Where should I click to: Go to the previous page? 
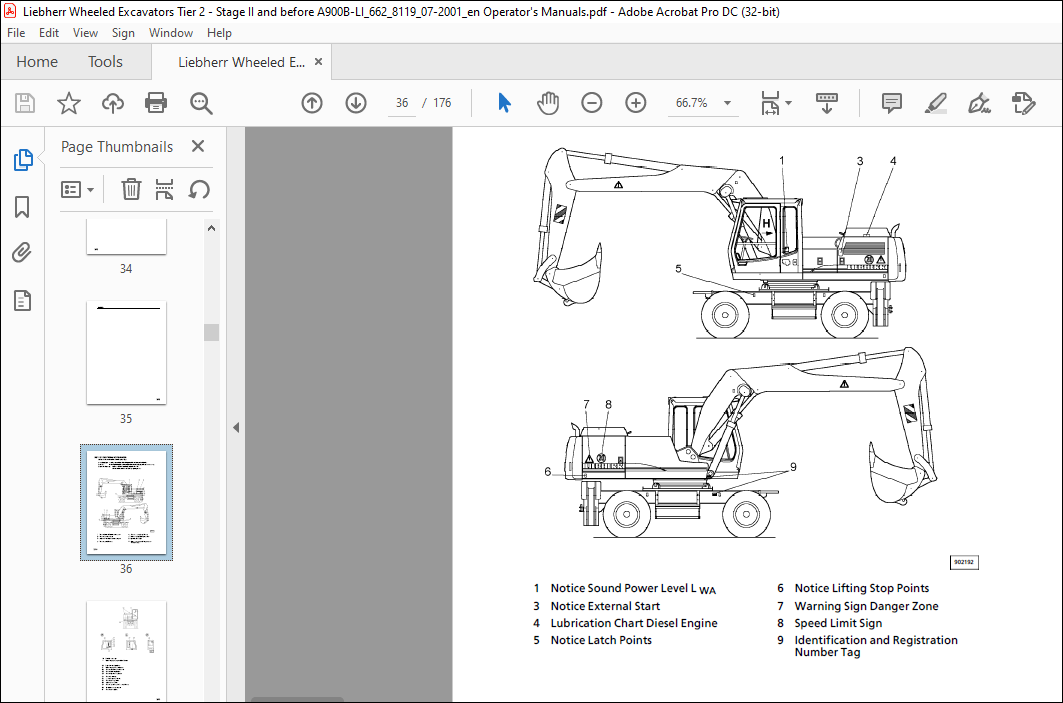pos(312,103)
